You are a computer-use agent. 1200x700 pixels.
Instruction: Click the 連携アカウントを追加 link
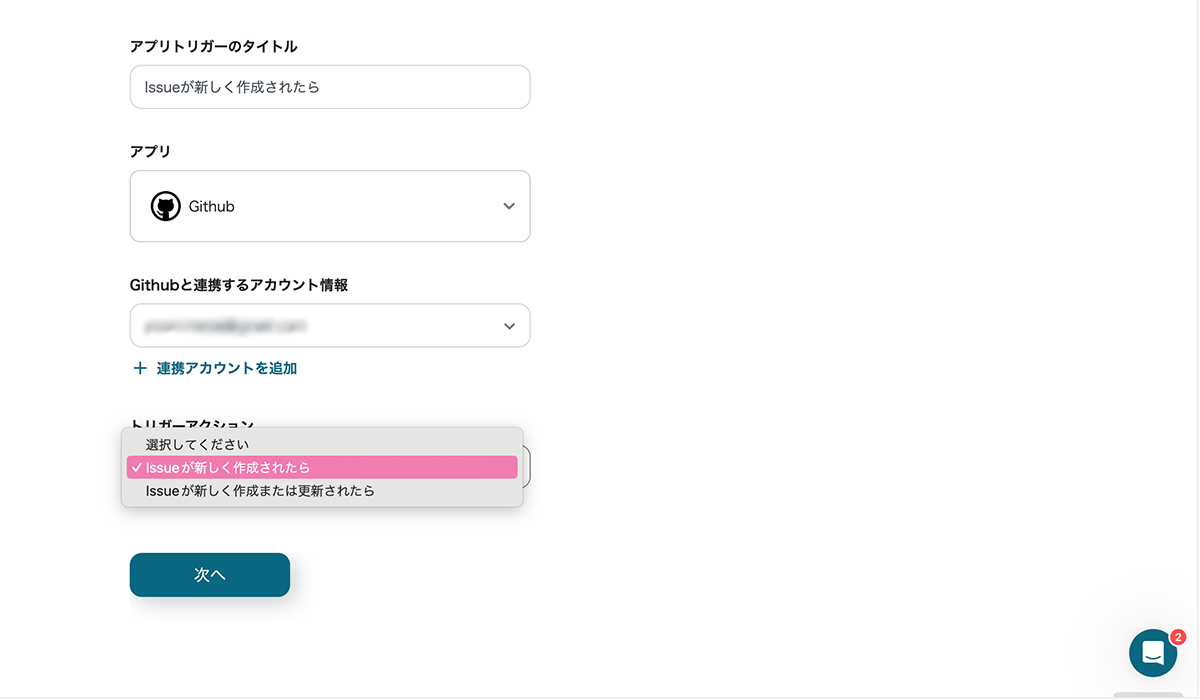point(227,368)
